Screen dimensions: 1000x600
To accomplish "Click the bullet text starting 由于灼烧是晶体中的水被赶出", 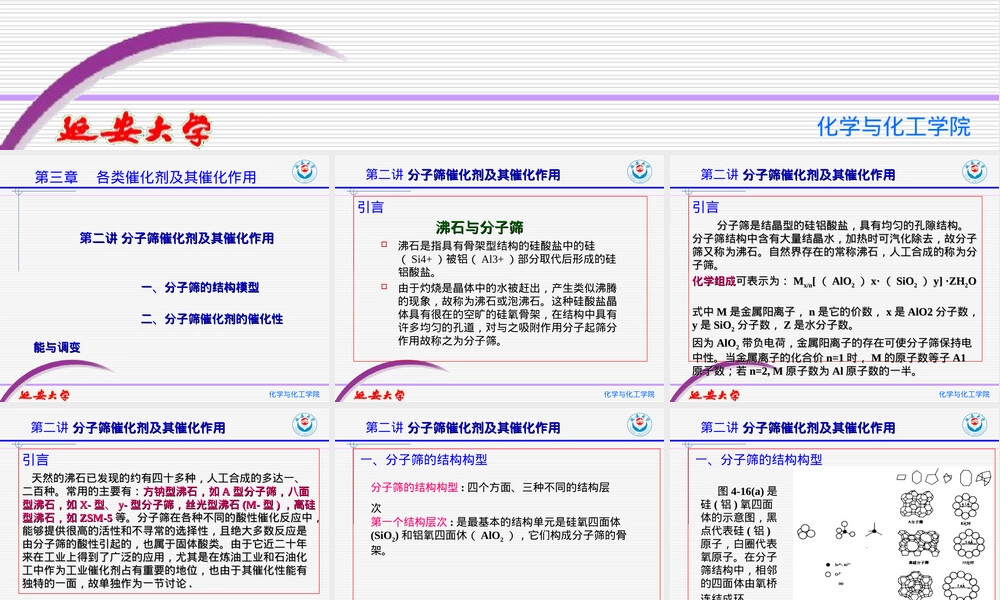I will pyautogui.click(x=507, y=314).
